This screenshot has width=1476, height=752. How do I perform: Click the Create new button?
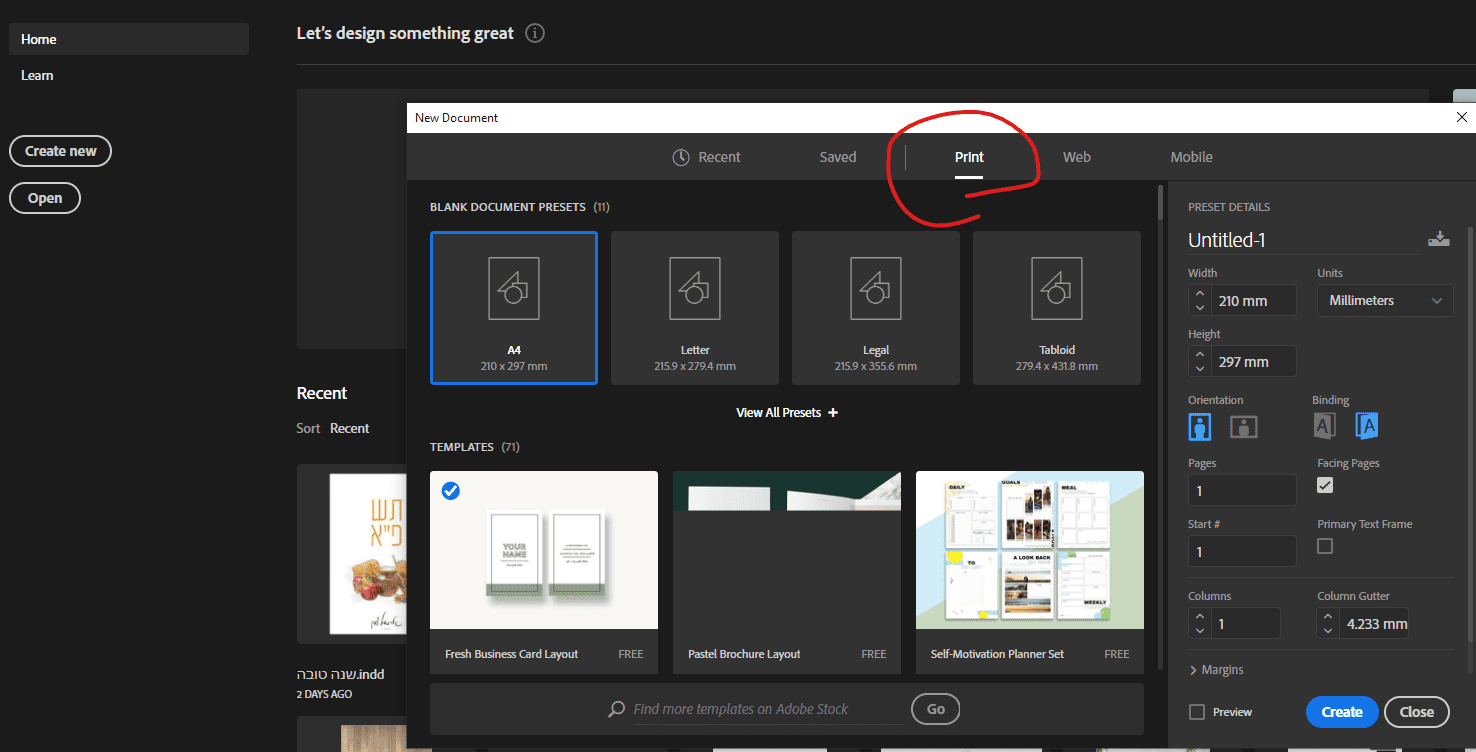click(61, 151)
